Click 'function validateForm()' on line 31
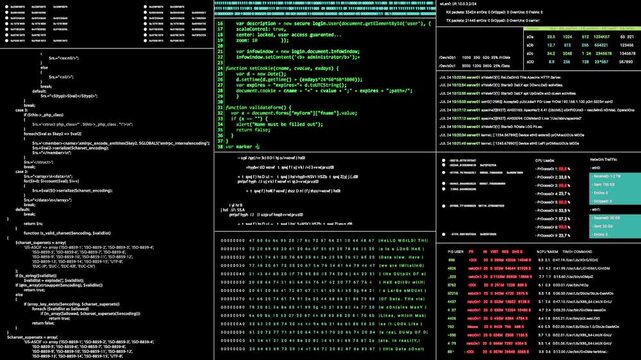The image size is (641, 360). click(258, 107)
